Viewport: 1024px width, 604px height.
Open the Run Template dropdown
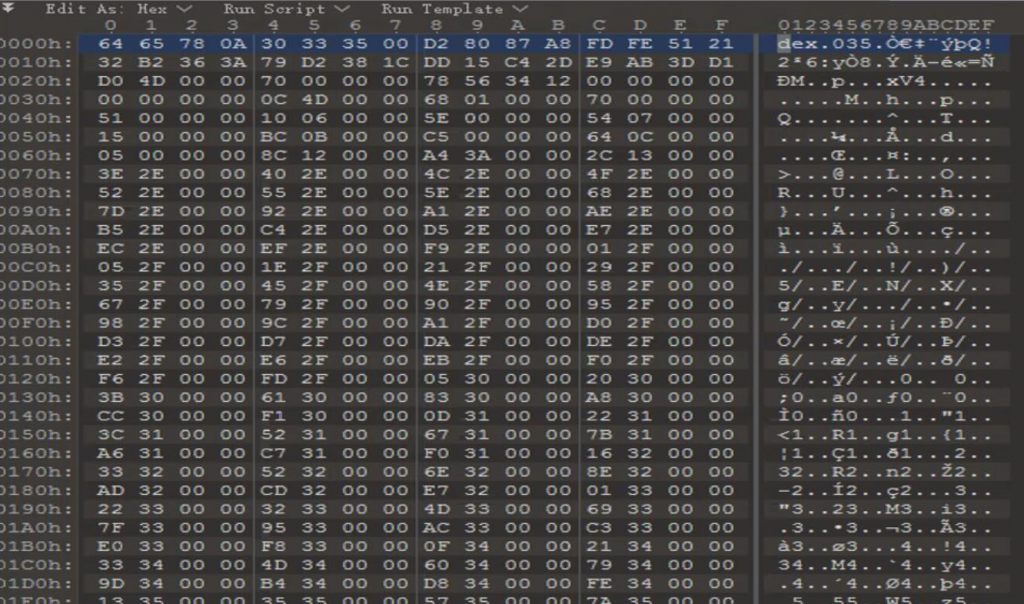454,9
